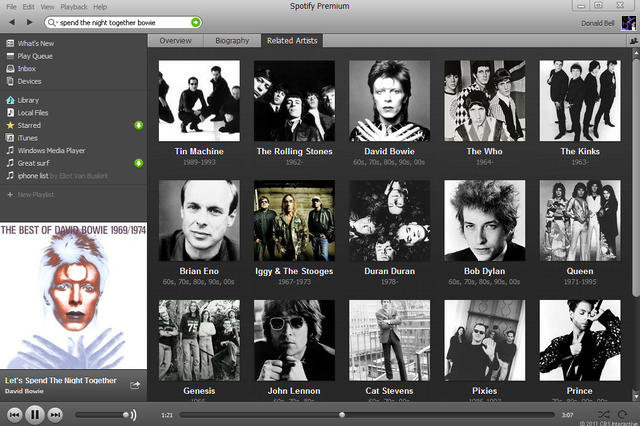Open the Duran Duran artist photo
Viewport: 640px width, 426px height.
pos(389,220)
